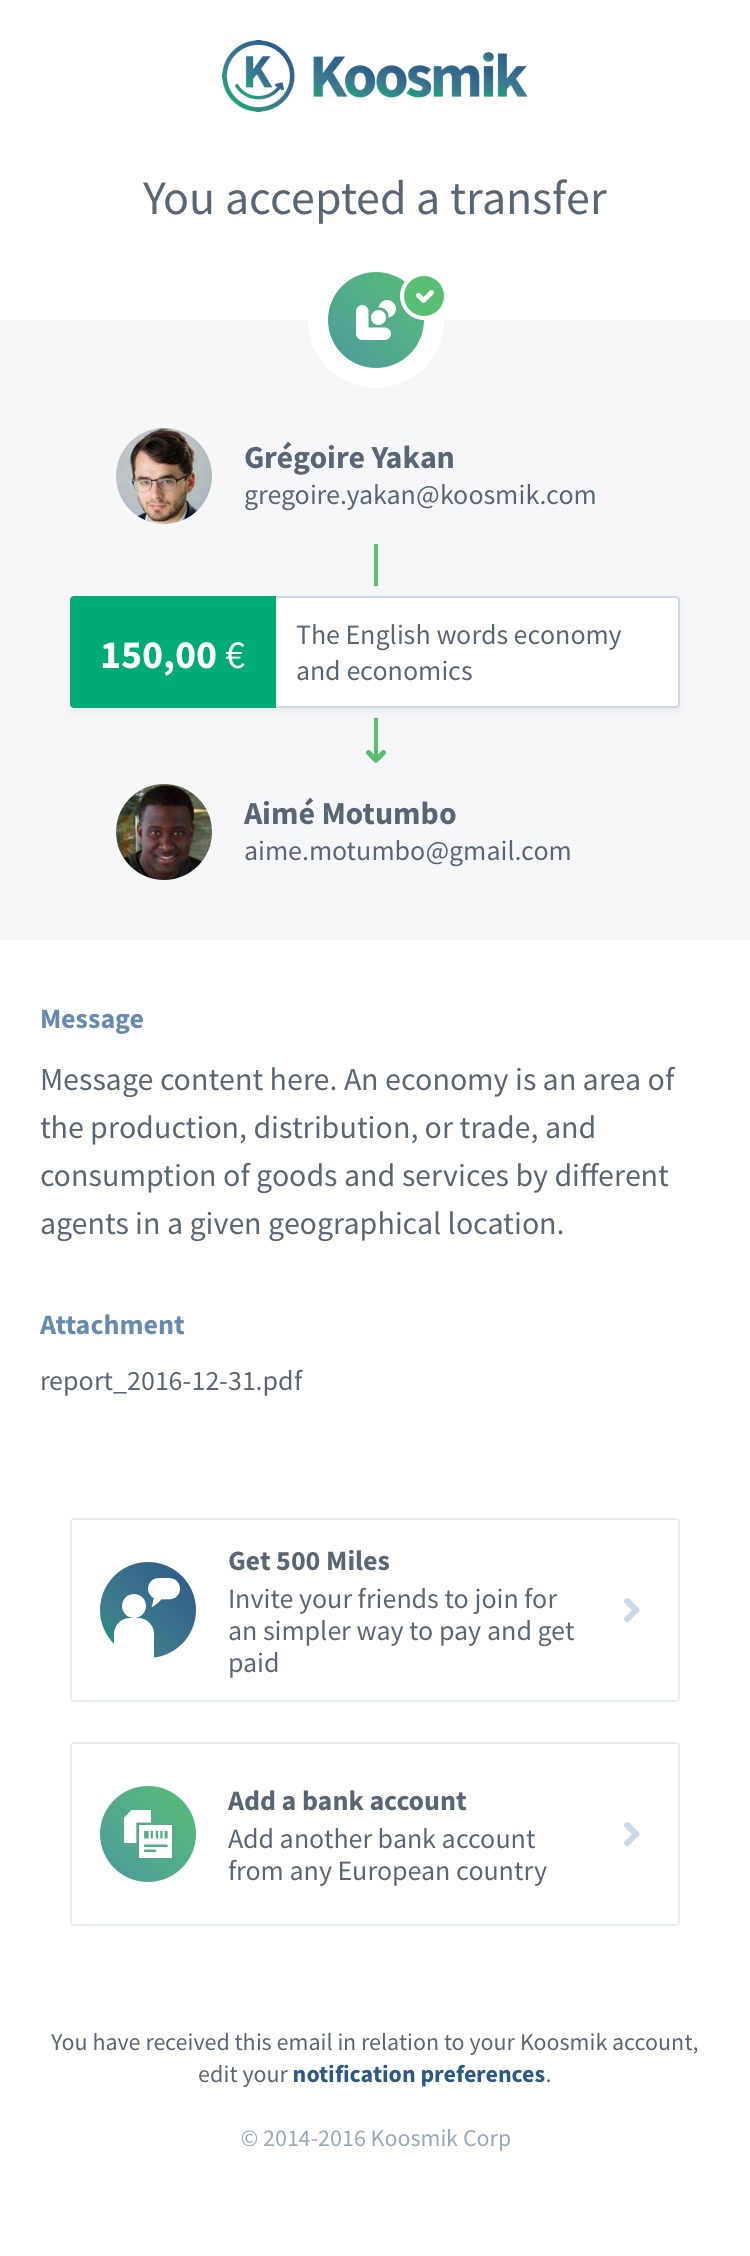Click the bank account document icon
Image resolution: width=750 pixels, height=2256 pixels.
coord(148,1834)
